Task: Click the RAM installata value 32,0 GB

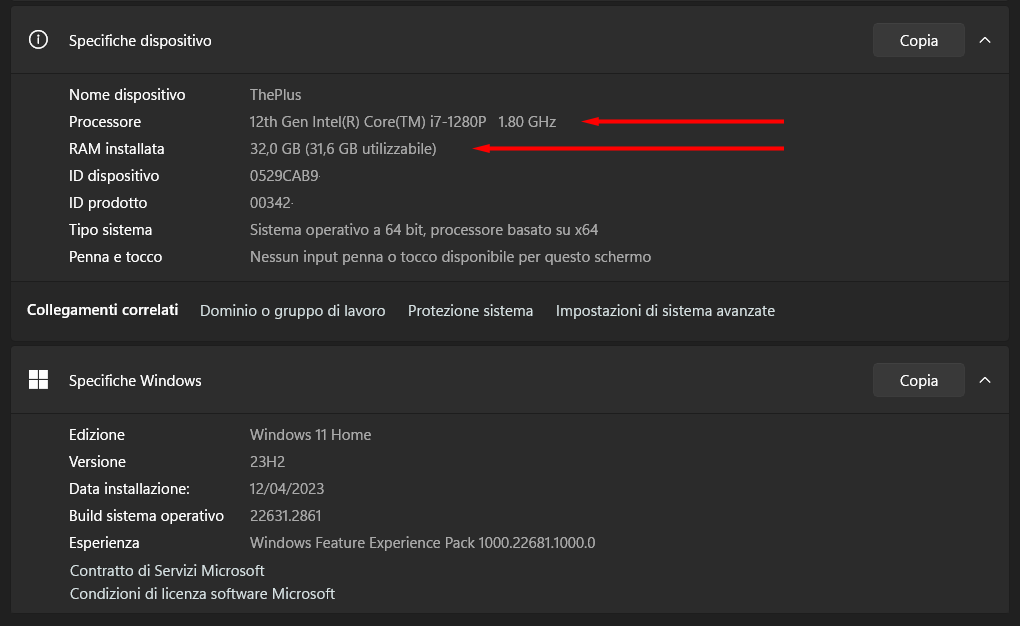Action: [x=275, y=149]
